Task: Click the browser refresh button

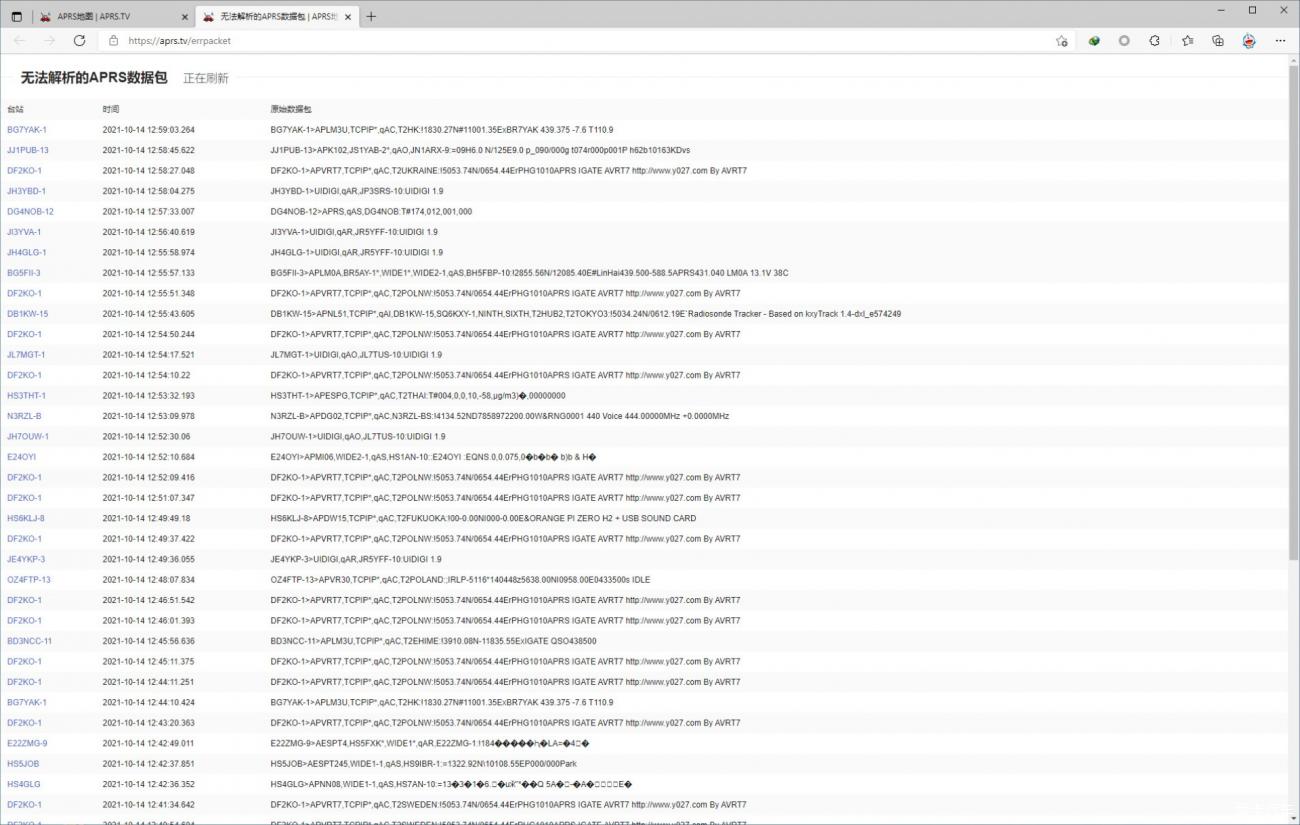Action: [x=79, y=40]
